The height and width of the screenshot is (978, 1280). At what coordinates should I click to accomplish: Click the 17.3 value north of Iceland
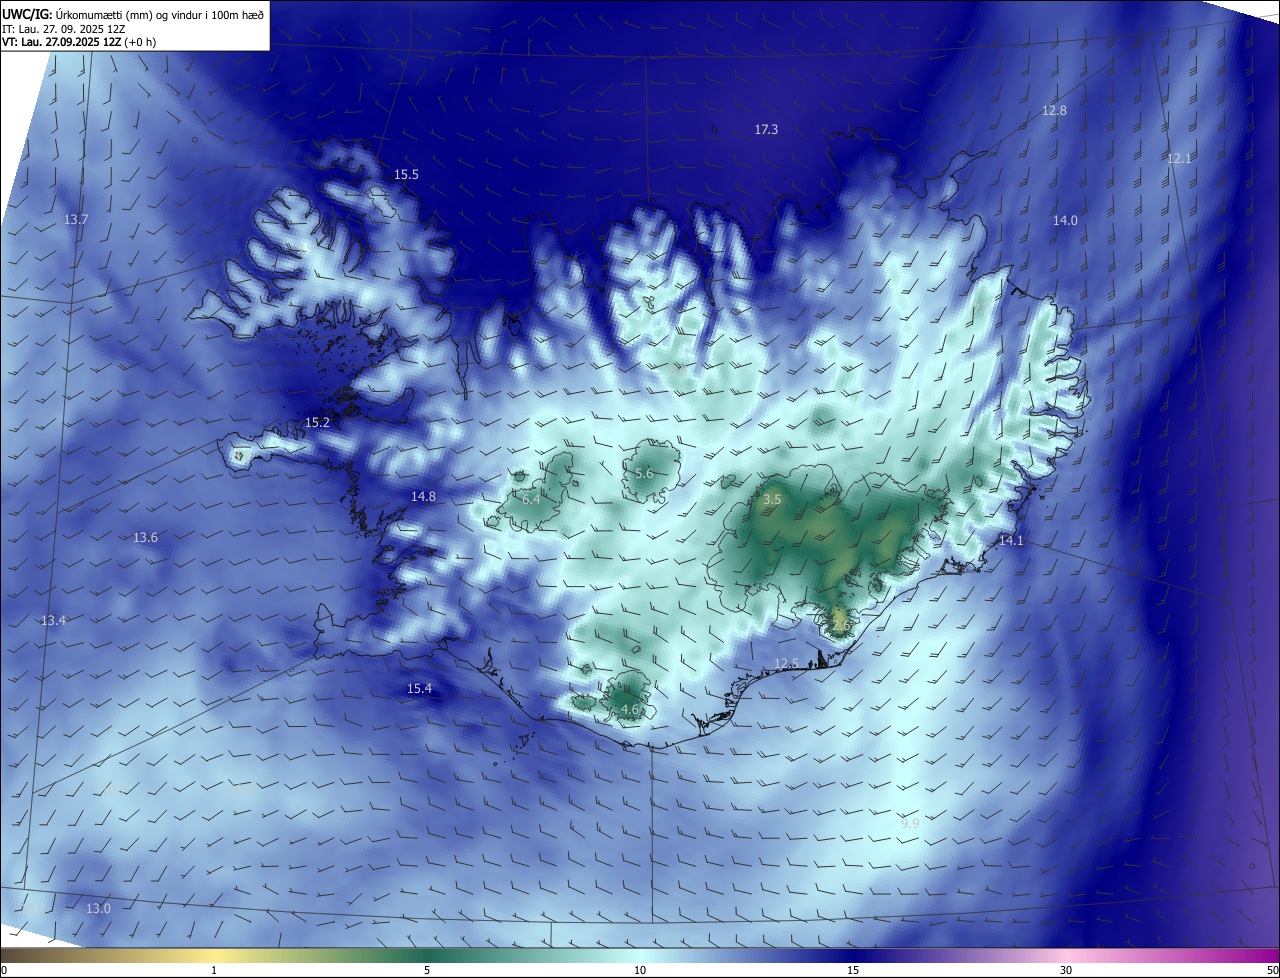click(766, 130)
